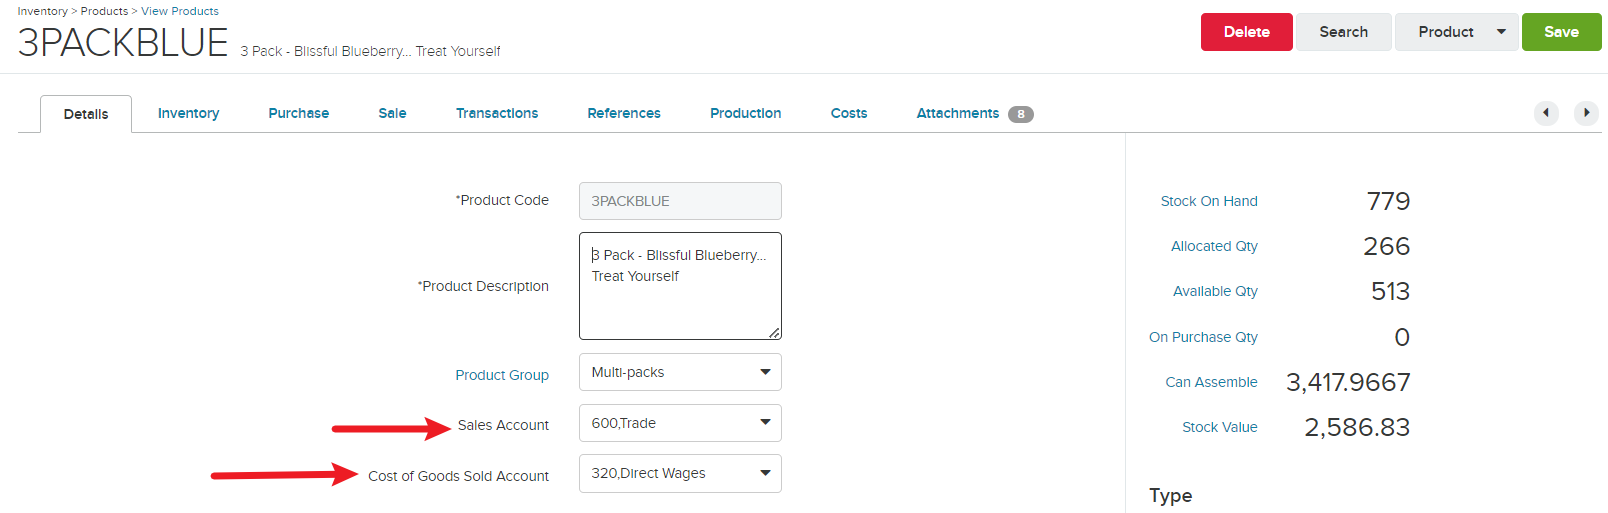The height and width of the screenshot is (513, 1608).
Task: Click the green Save button
Action: click(x=1561, y=32)
